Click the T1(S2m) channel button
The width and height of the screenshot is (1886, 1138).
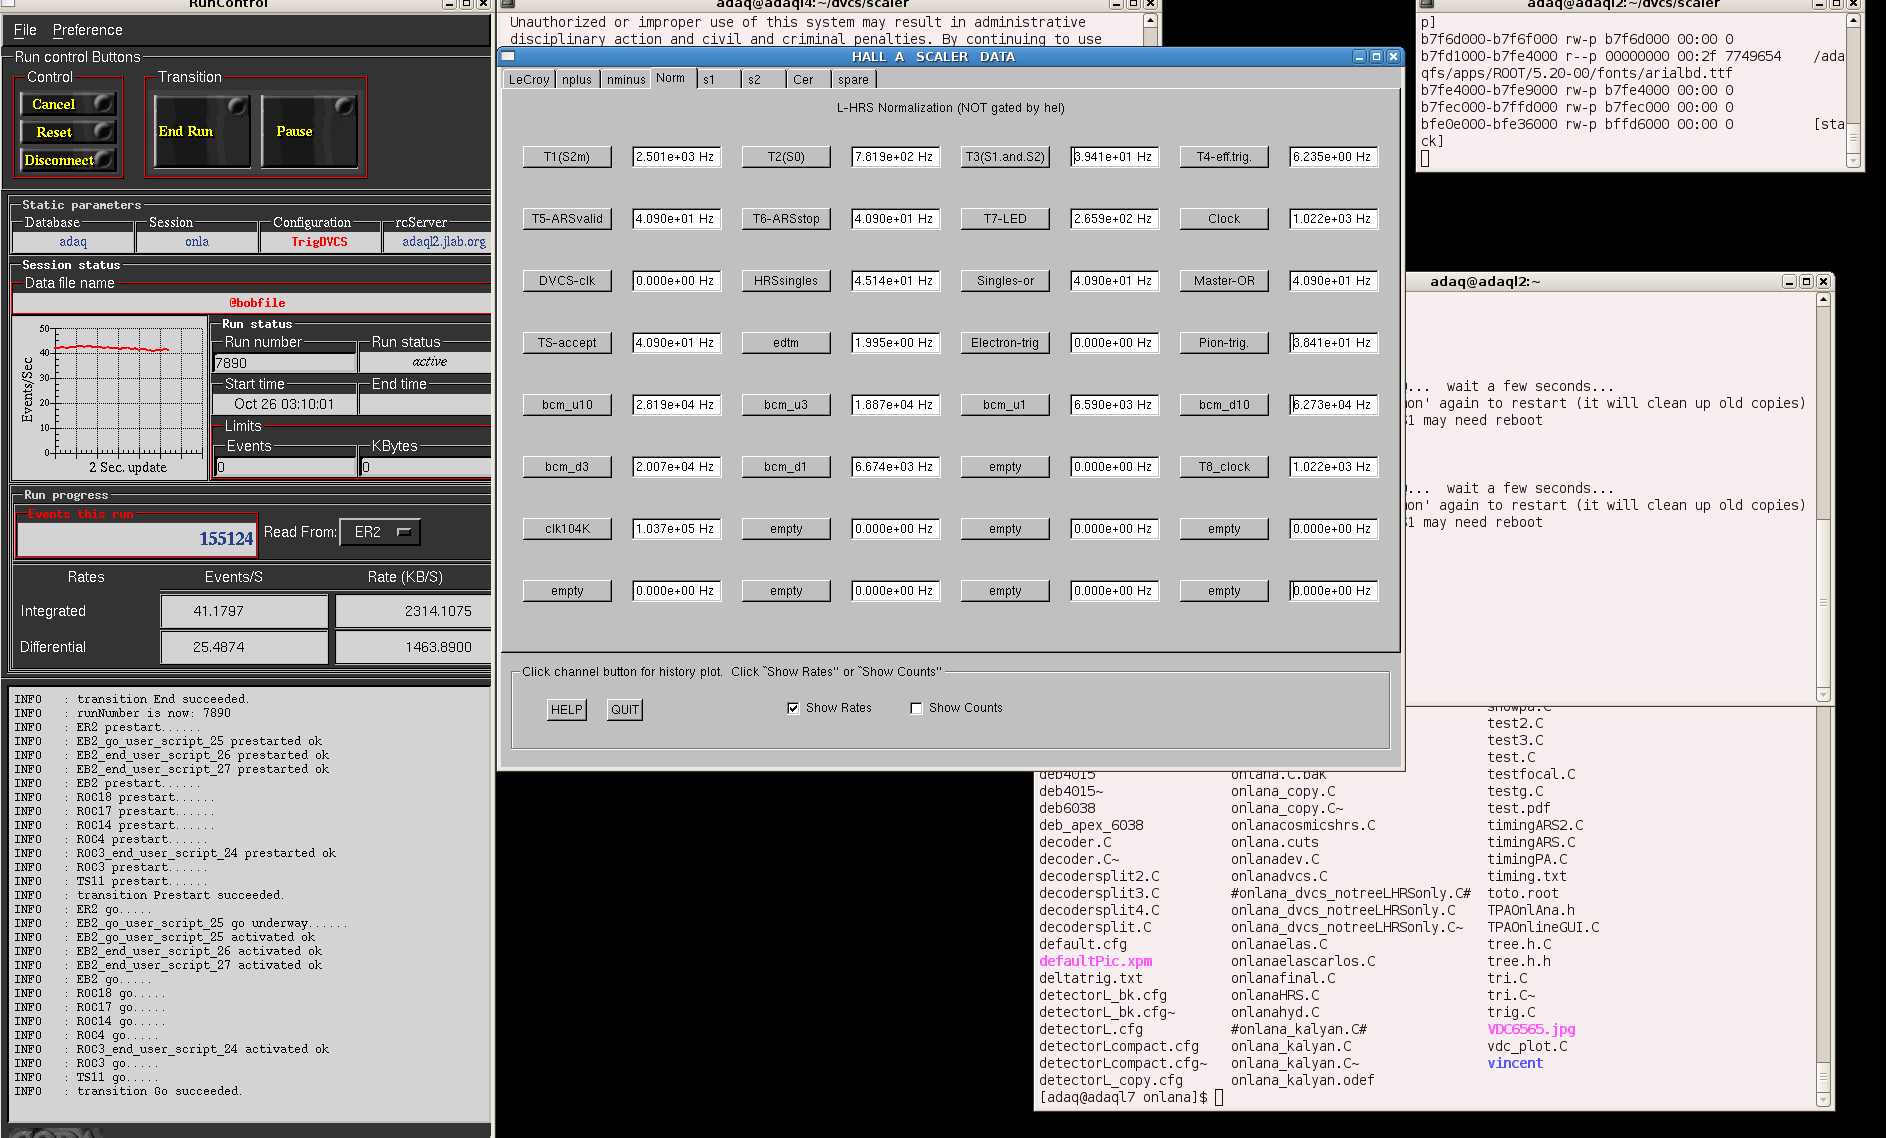[567, 157]
